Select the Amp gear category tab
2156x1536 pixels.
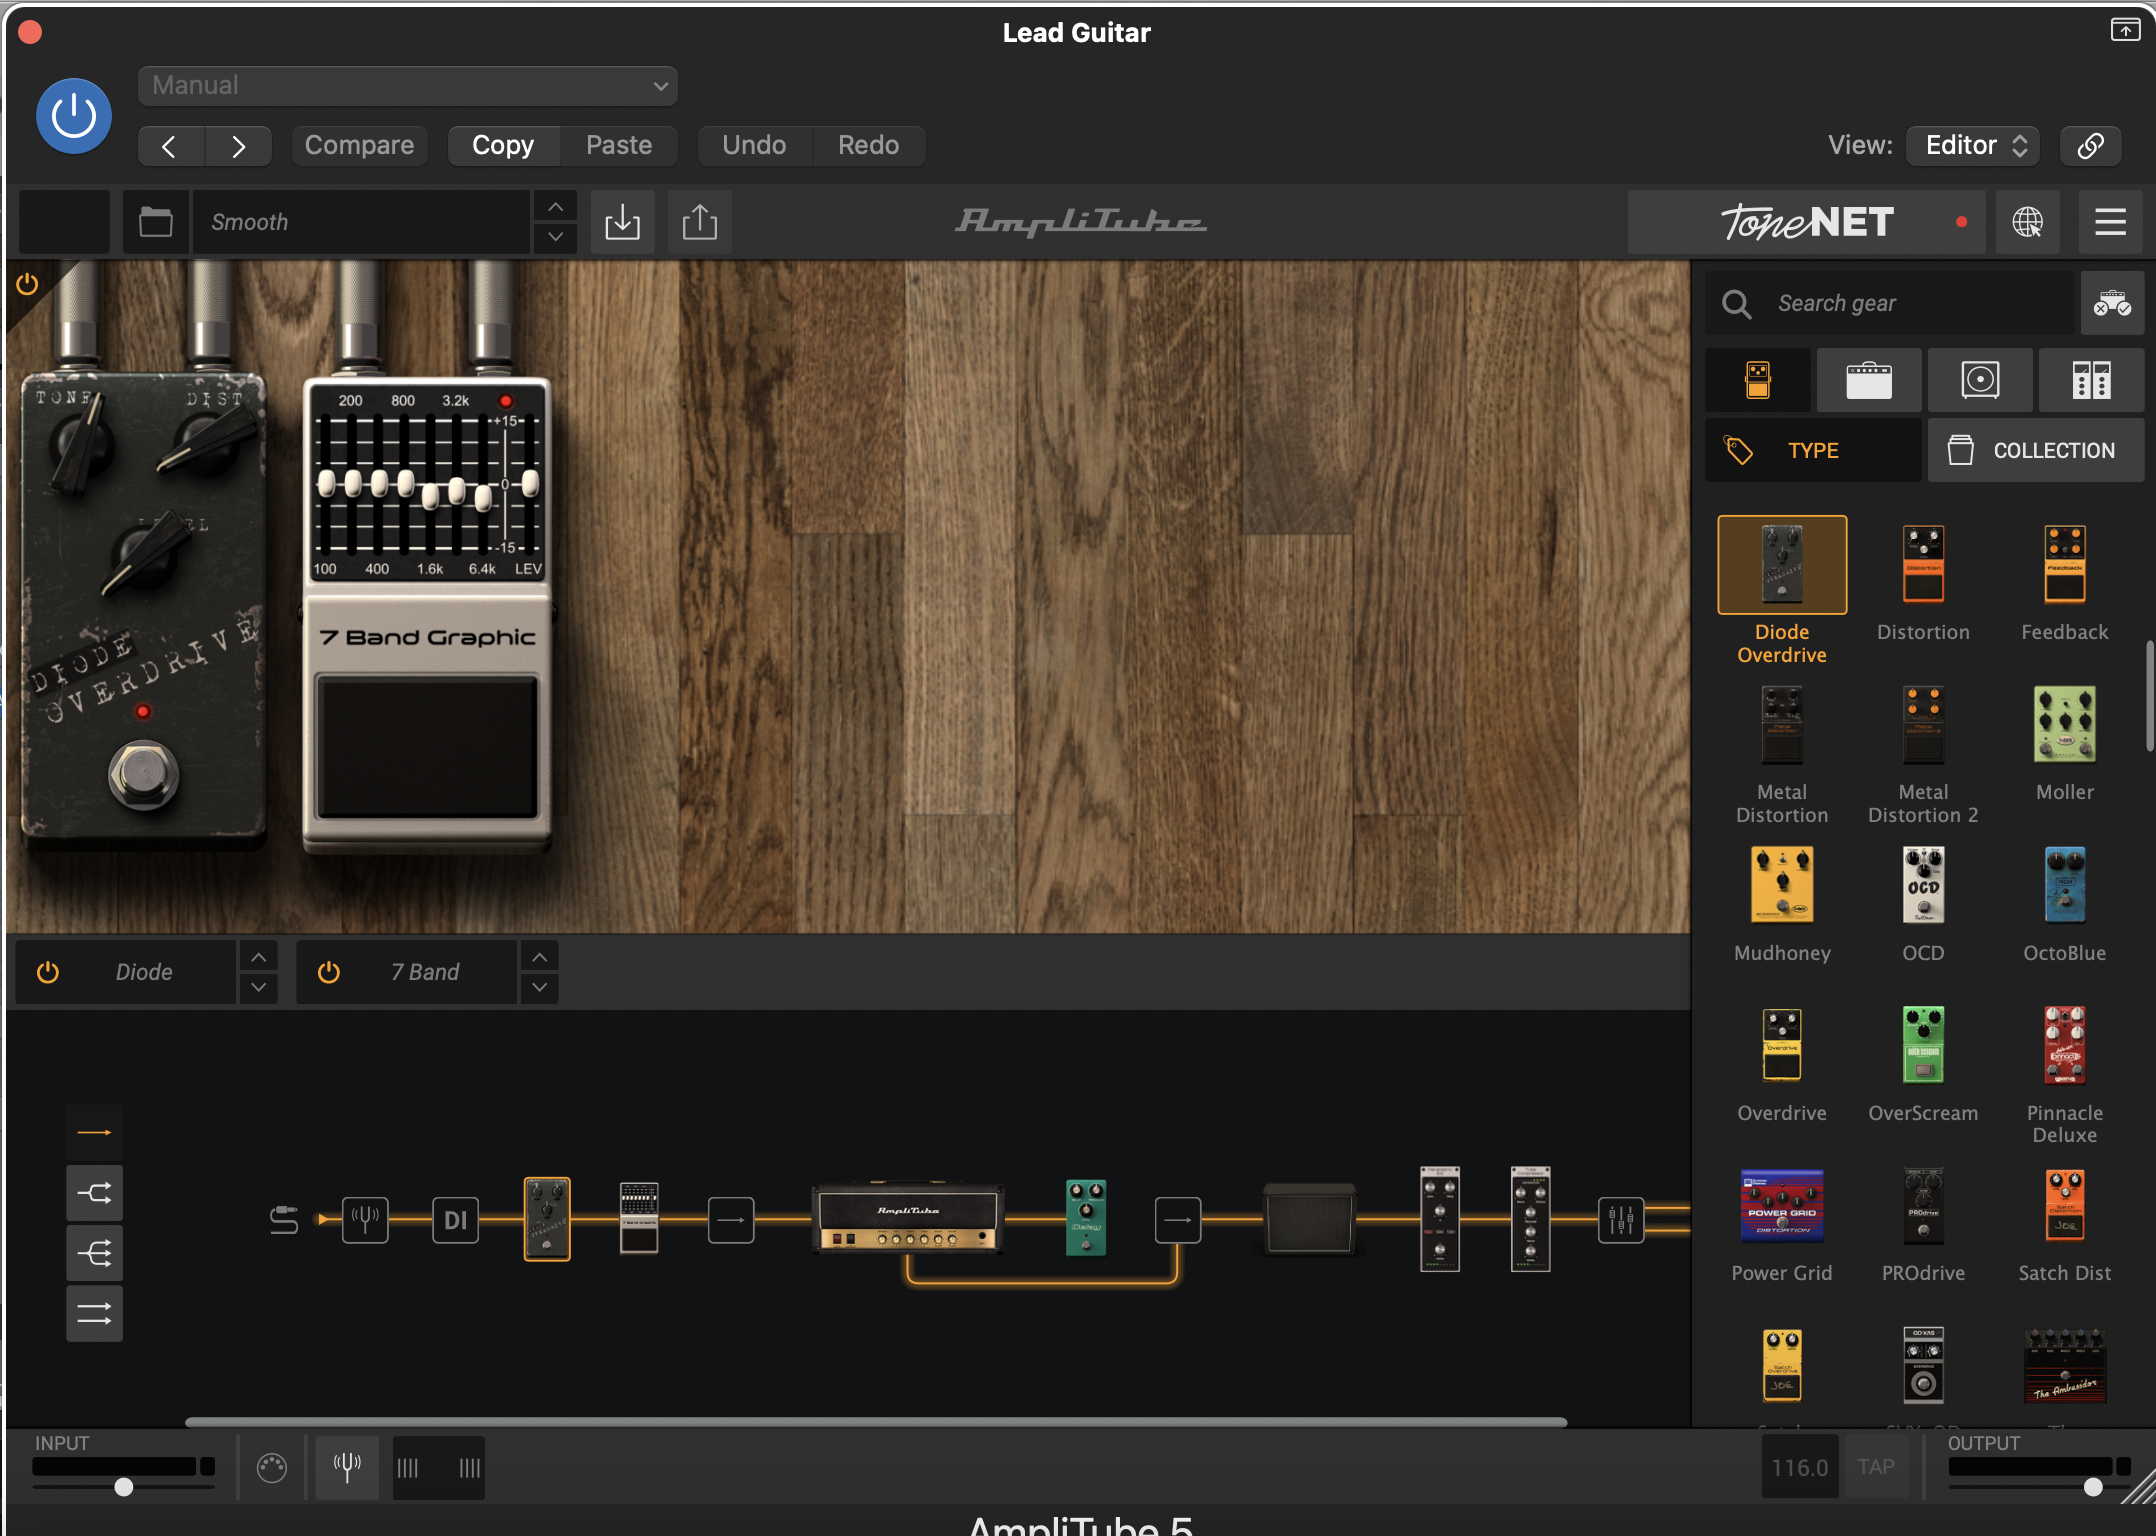point(1869,380)
